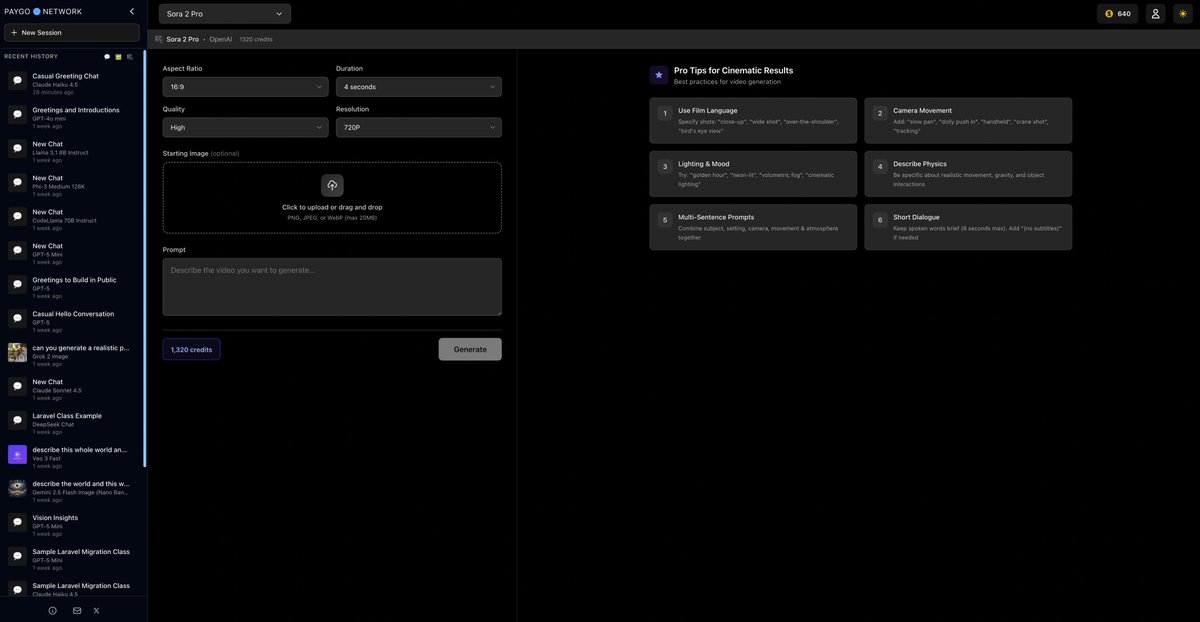Open the Llama 3.1 8B Instruct New Chat
1200x622 pixels.
[x=70, y=148]
